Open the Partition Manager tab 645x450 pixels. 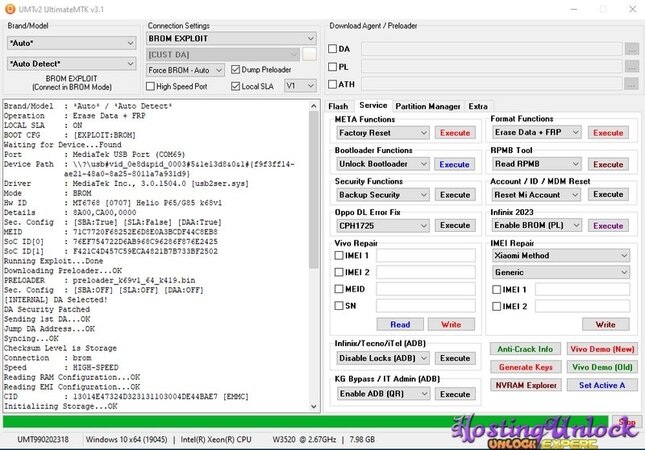(x=428, y=106)
